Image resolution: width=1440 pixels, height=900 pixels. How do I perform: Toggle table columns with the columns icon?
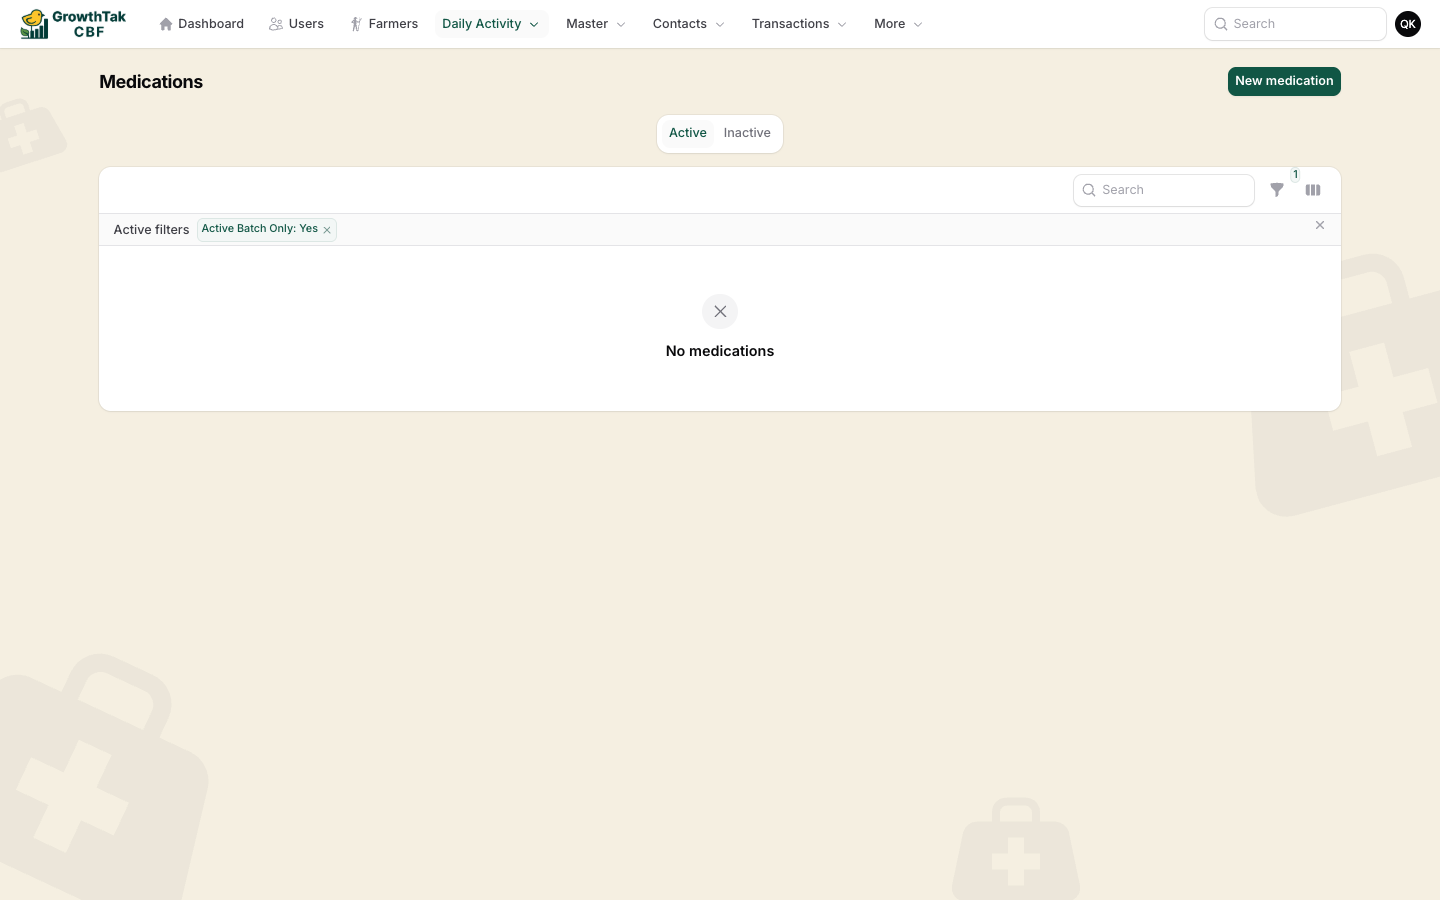(1313, 190)
